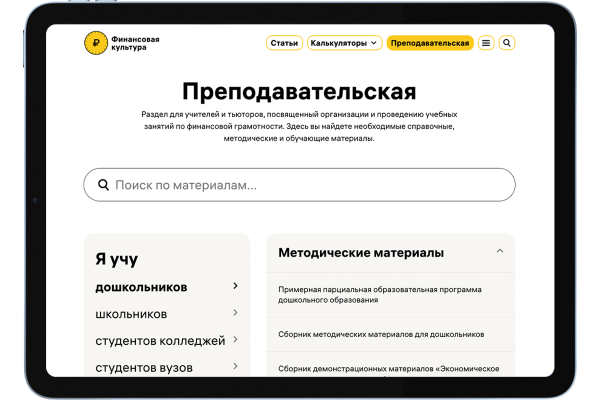Expand the Калькуляторы dropdown

pyautogui.click(x=345, y=43)
